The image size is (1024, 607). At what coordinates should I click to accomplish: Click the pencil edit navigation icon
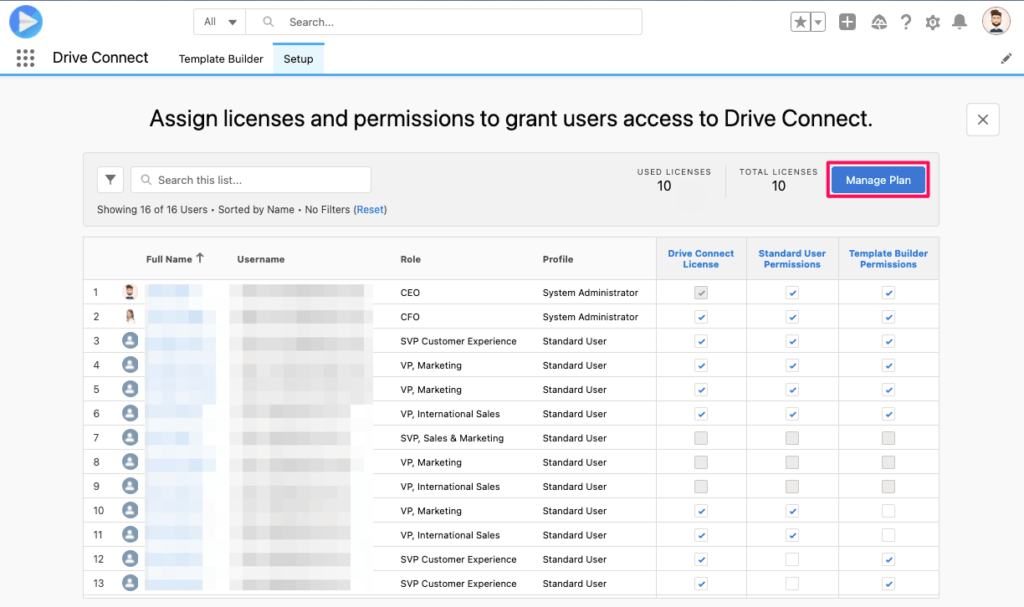click(1006, 59)
